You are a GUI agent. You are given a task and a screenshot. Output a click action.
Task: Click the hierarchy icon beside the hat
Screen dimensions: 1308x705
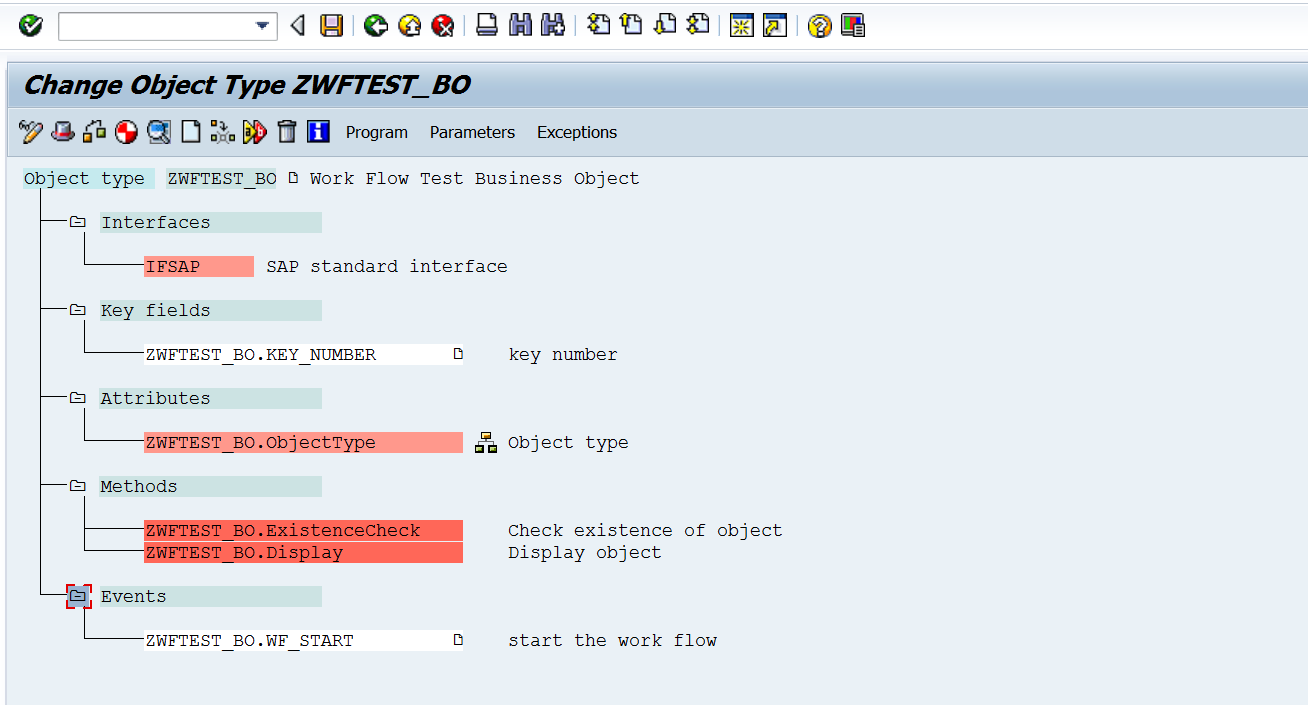click(95, 131)
